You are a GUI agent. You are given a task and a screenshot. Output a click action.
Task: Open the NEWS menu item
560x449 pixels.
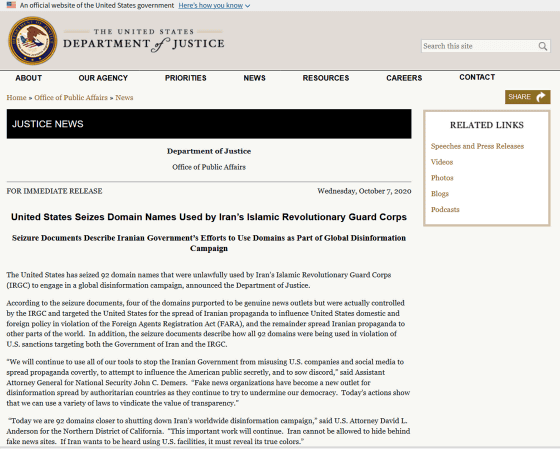click(254, 78)
